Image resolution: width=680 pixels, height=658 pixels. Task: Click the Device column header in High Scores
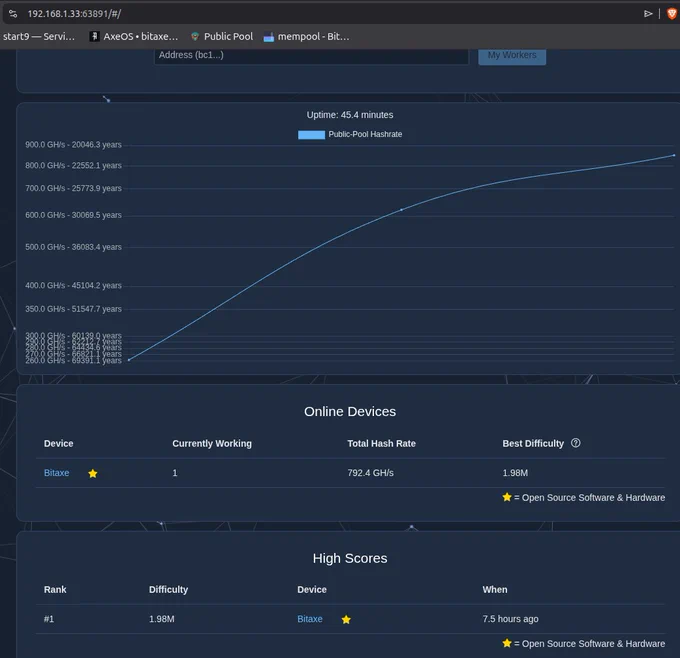(312, 589)
